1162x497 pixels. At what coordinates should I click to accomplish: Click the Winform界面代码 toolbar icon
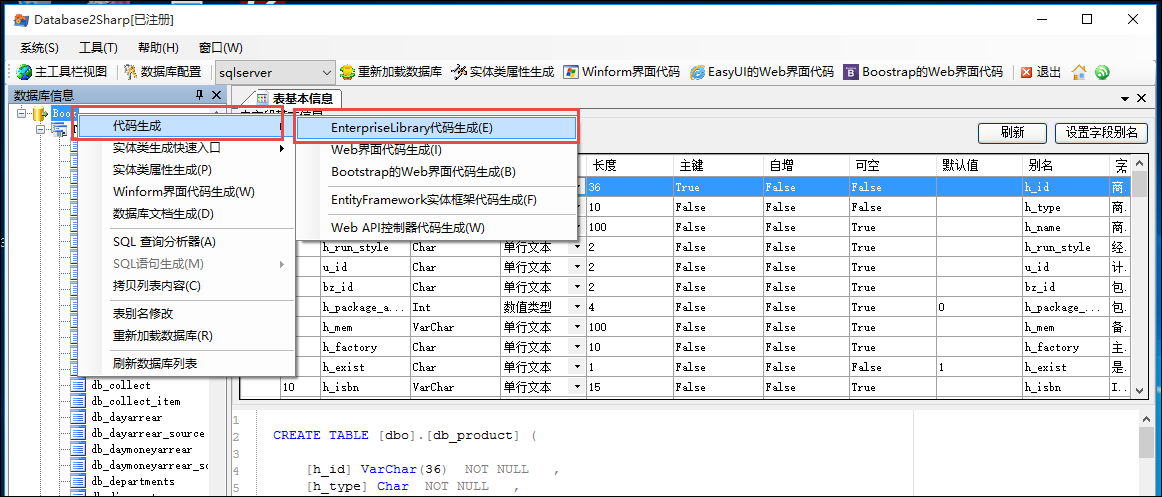(571, 72)
